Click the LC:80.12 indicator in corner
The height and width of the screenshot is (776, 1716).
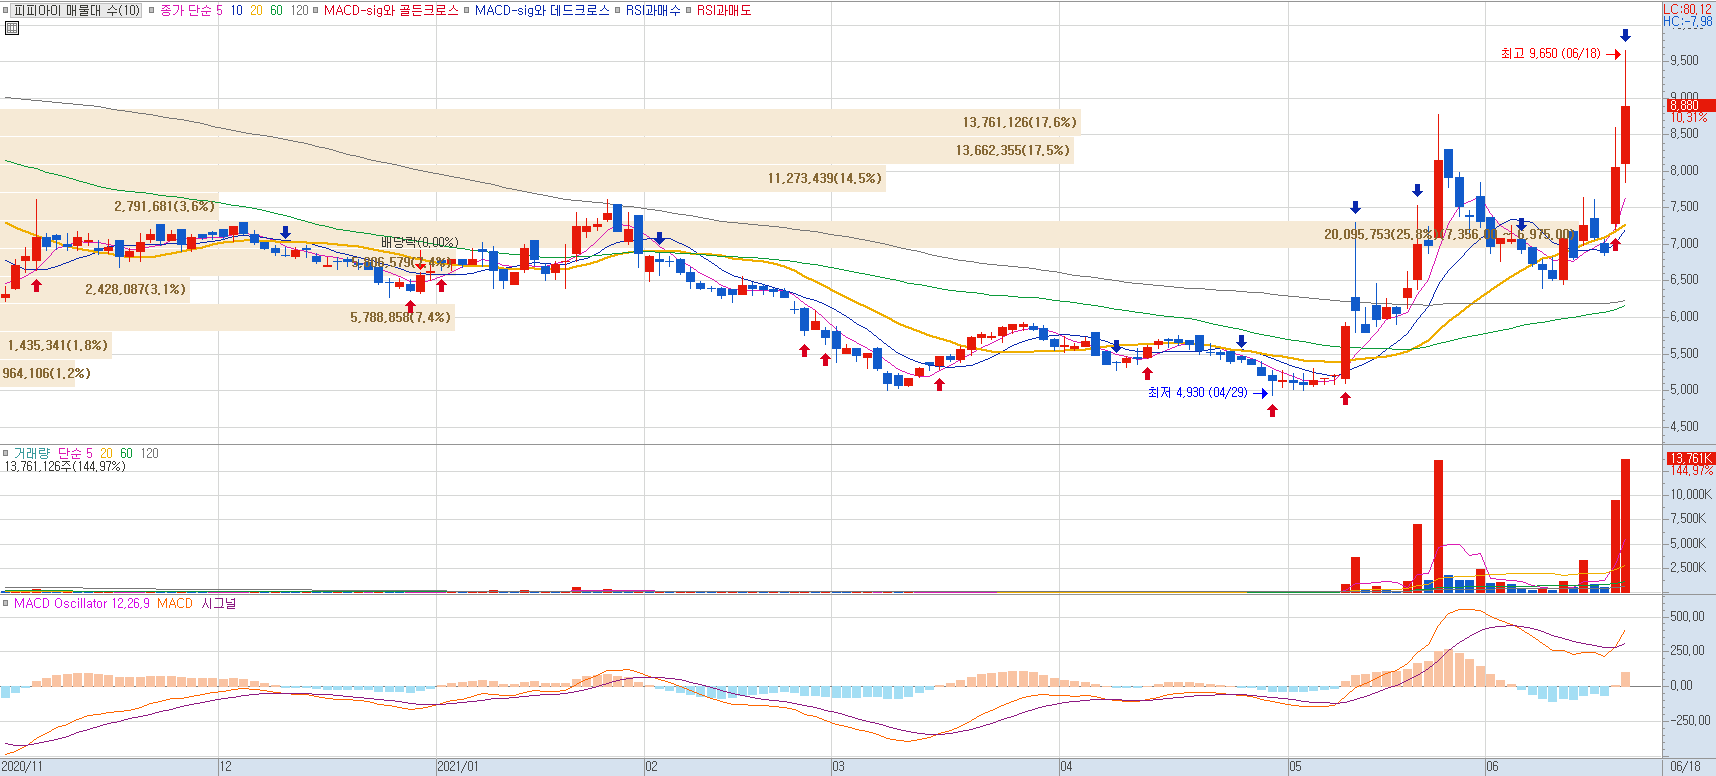[x=1688, y=9]
